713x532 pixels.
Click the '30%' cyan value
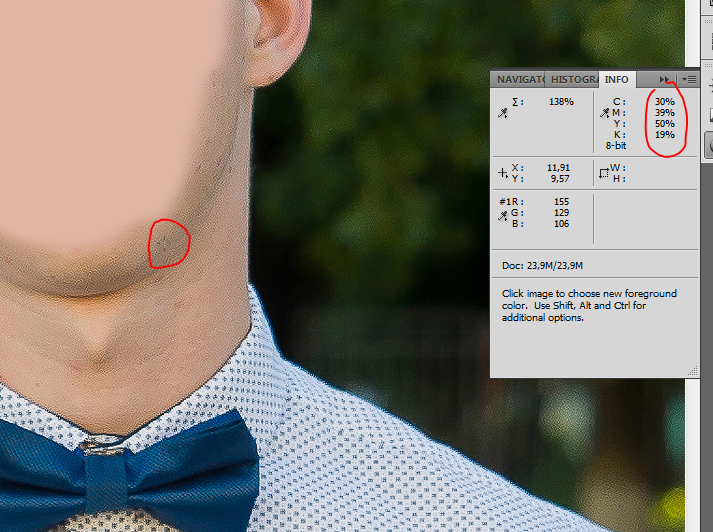coord(664,101)
